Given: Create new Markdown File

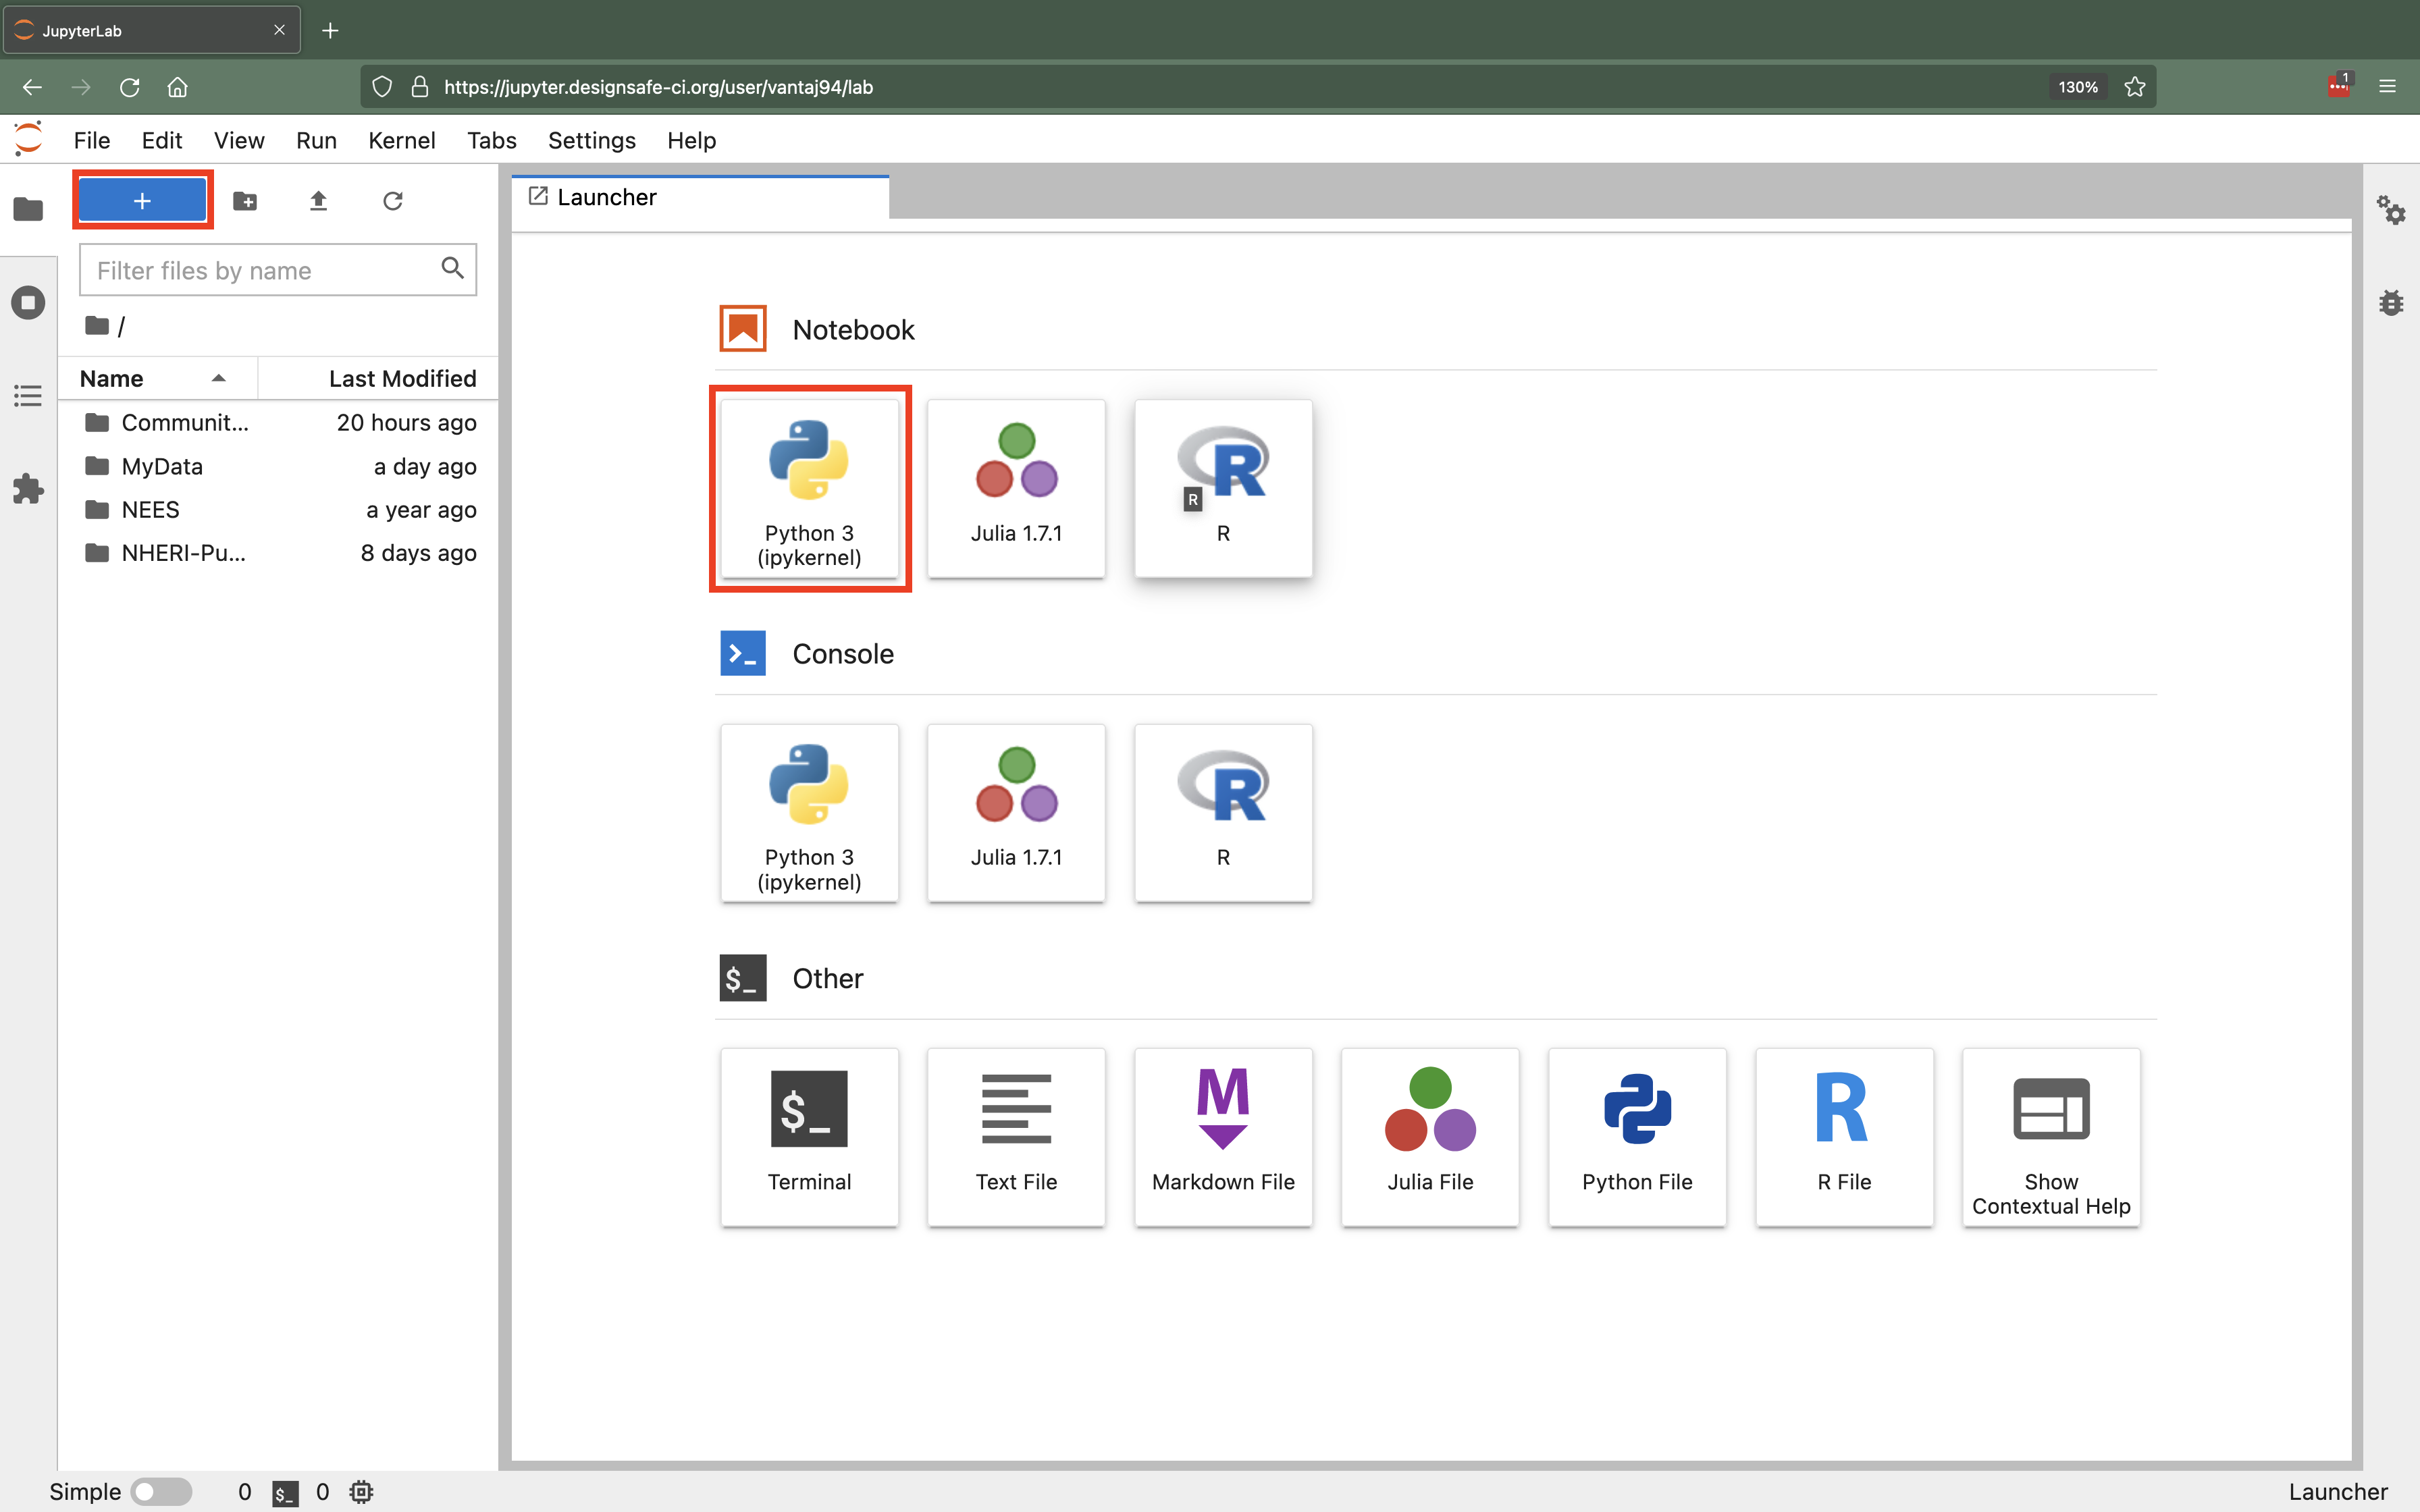Looking at the screenshot, I should click(x=1223, y=1134).
